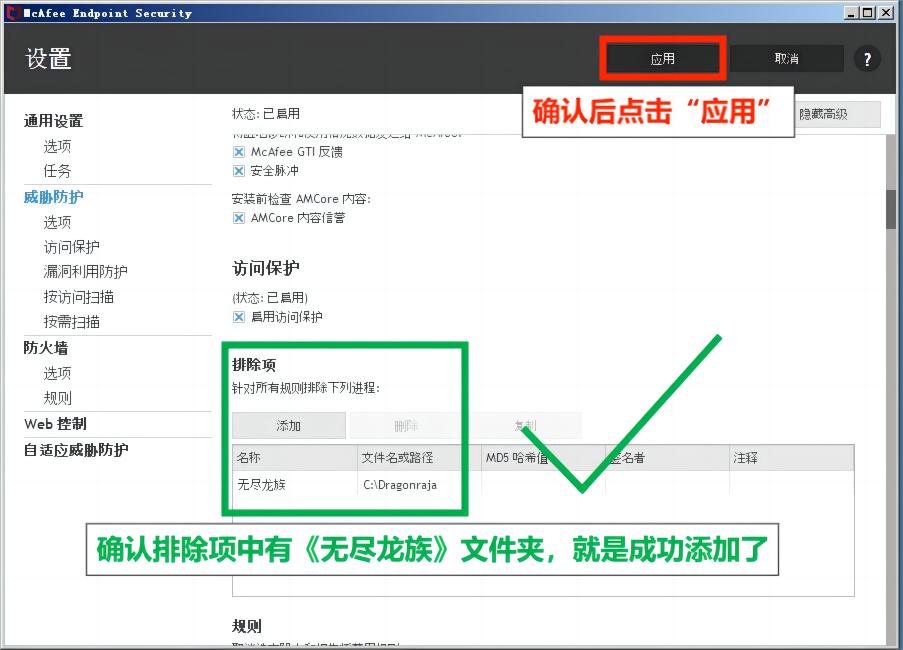Click the 排除项 heading

click(x=254, y=364)
